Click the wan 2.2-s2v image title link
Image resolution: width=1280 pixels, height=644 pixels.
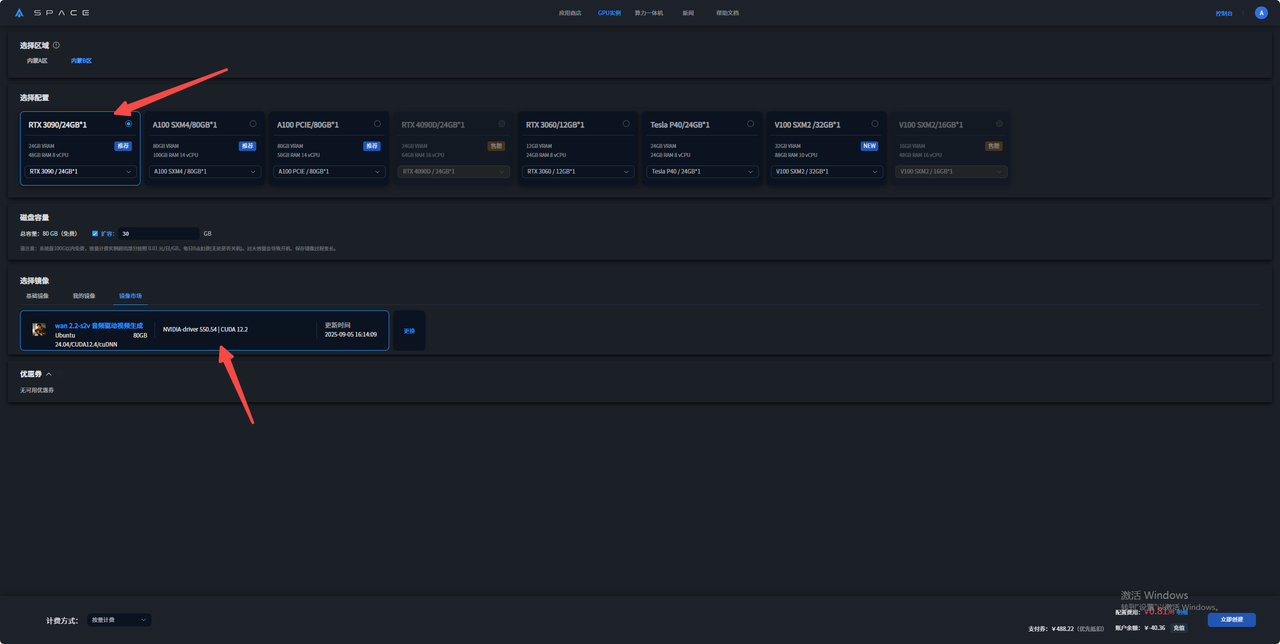pyautogui.click(x=99, y=326)
